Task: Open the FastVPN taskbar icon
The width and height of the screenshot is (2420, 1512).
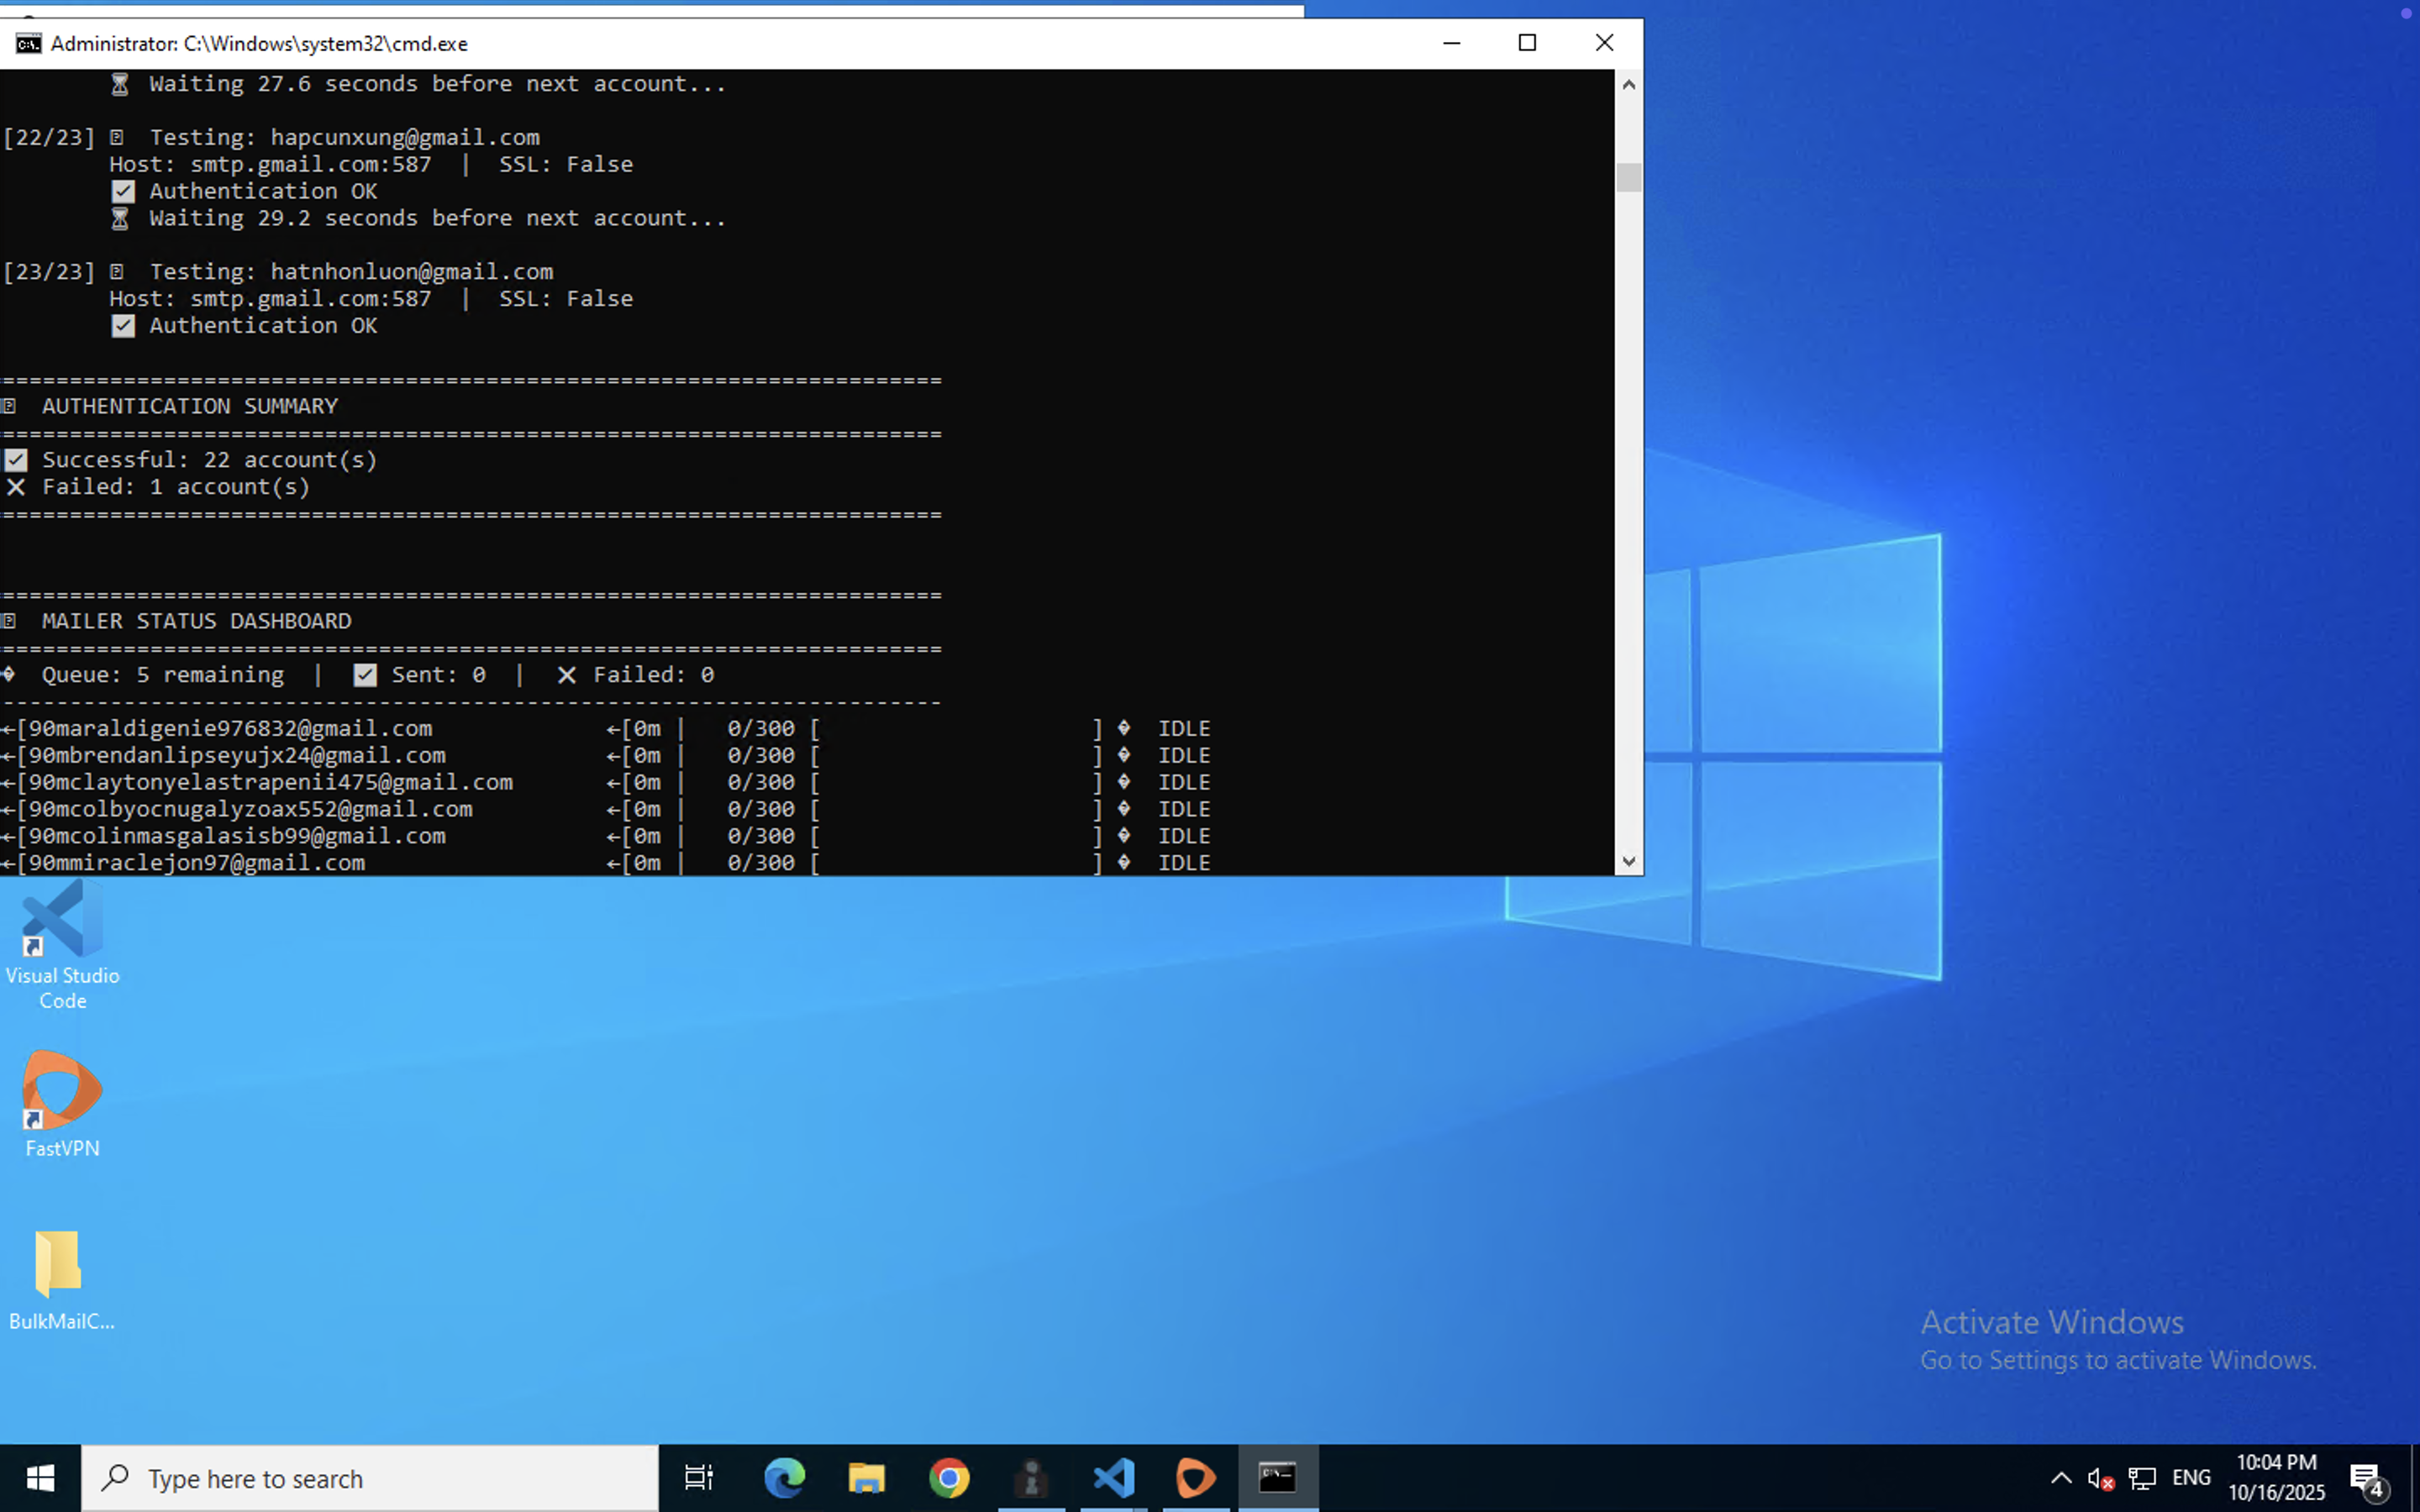Action: tap(1196, 1477)
